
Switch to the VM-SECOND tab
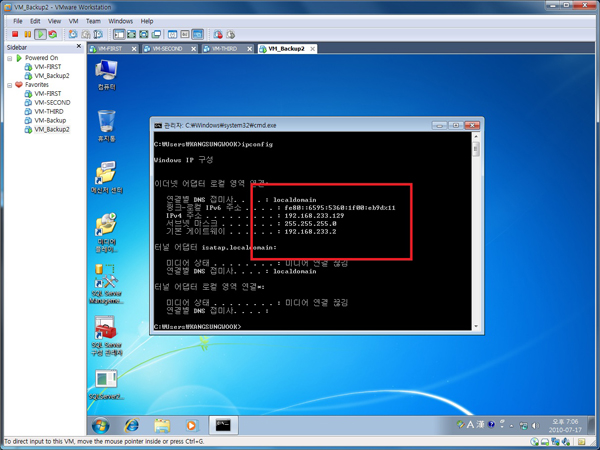[167, 49]
